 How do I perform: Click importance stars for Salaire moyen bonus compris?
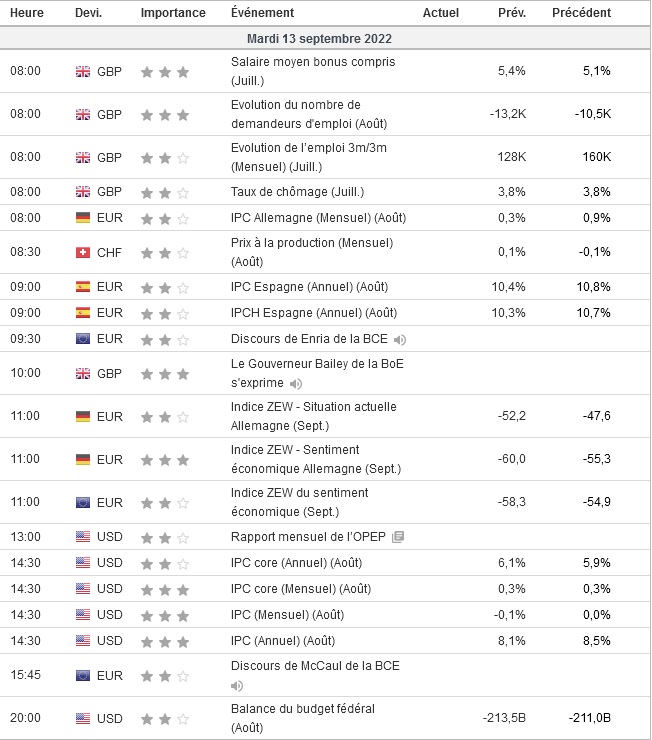tap(165, 72)
